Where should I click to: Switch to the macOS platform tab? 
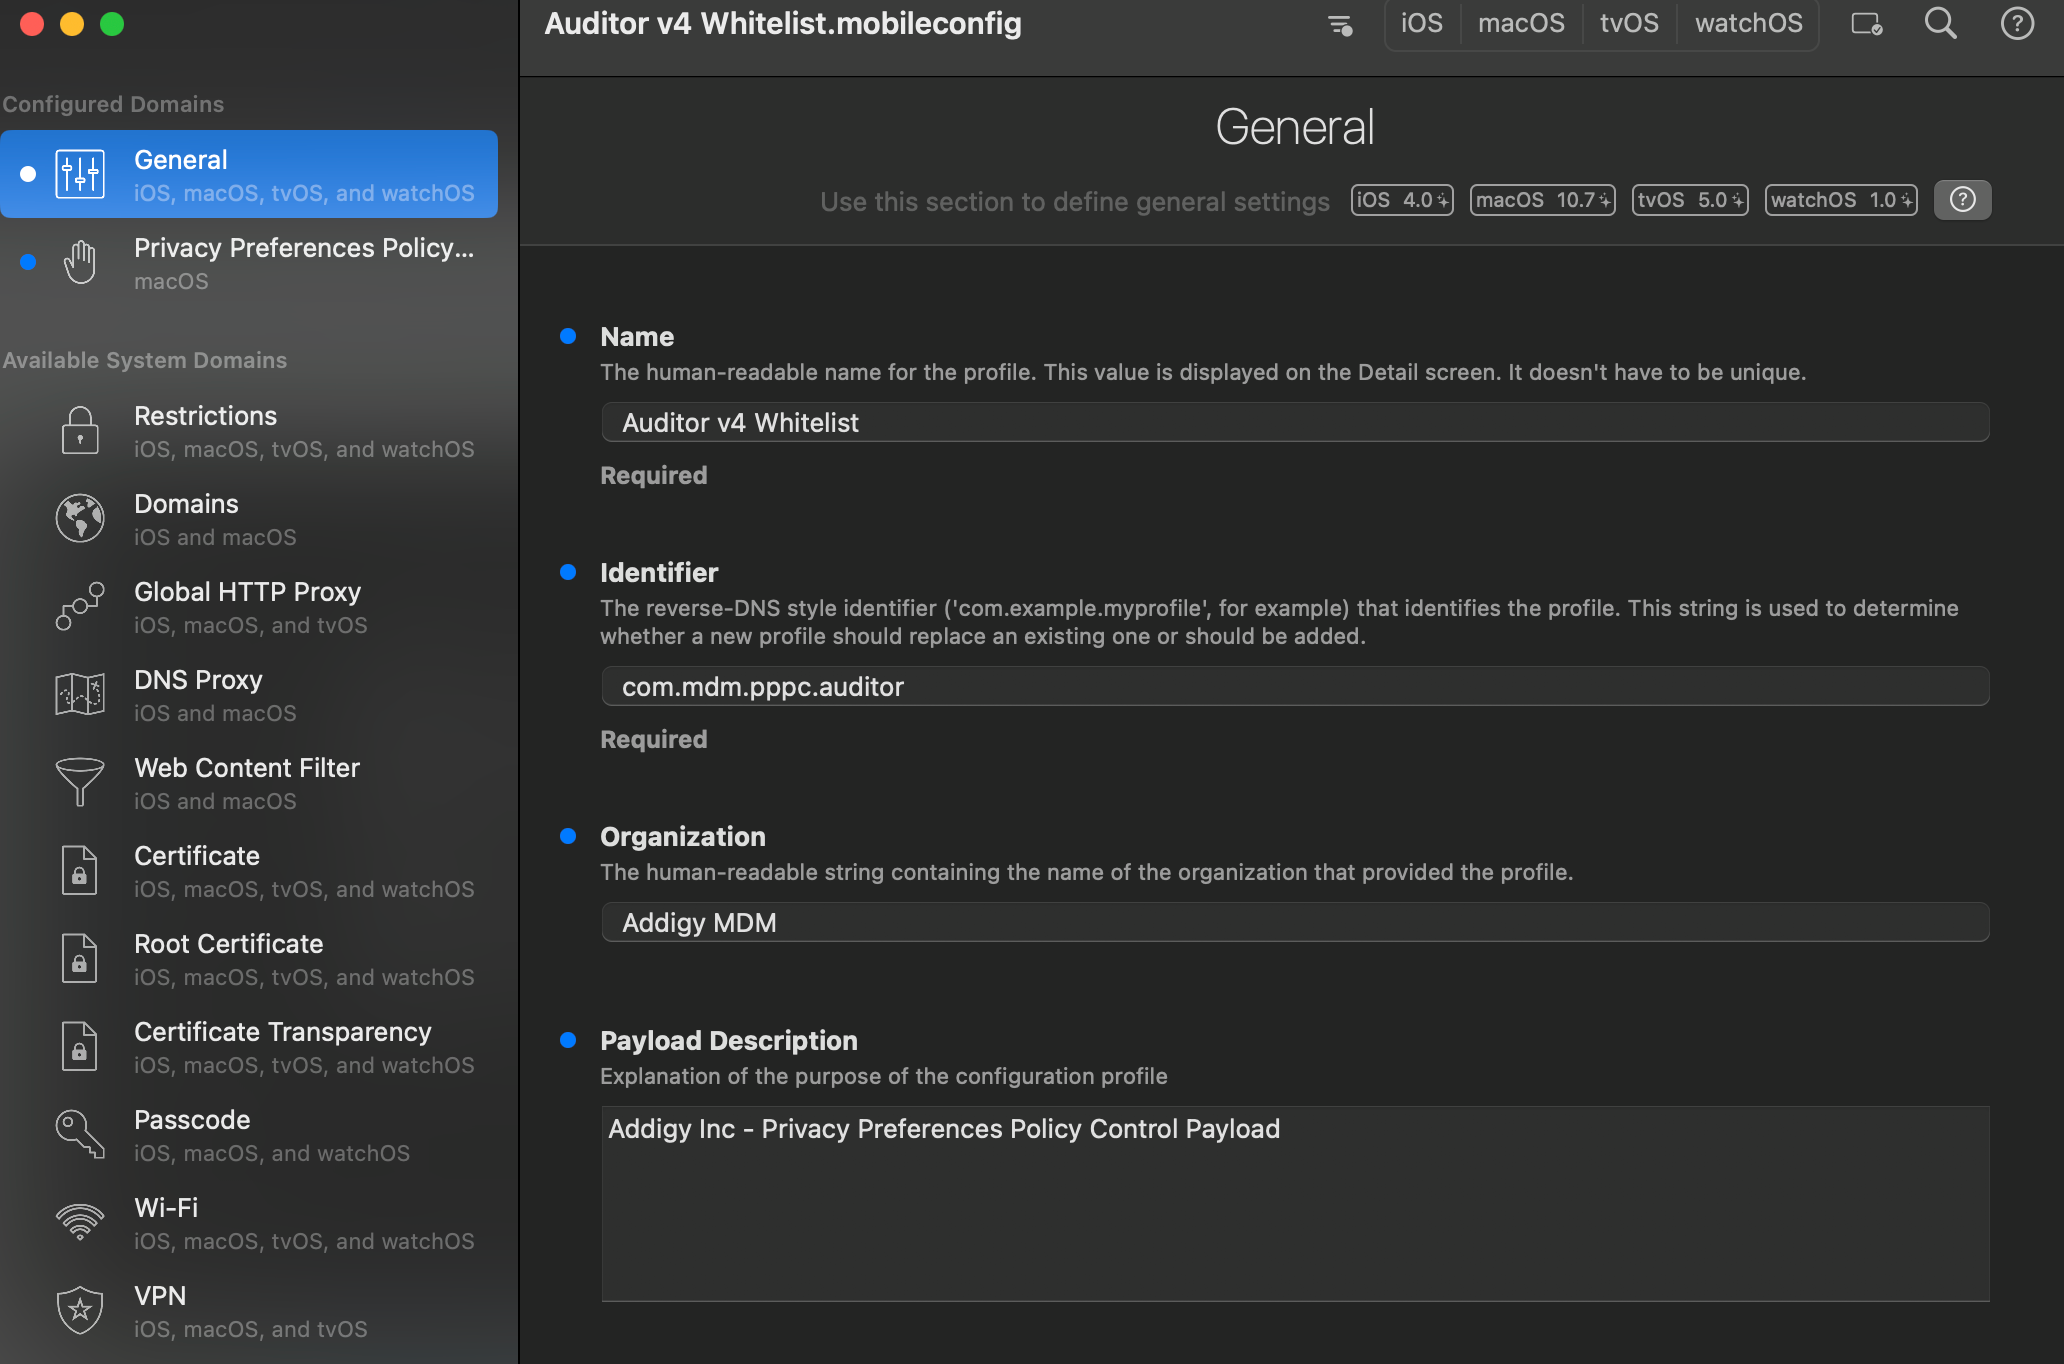1521,23
